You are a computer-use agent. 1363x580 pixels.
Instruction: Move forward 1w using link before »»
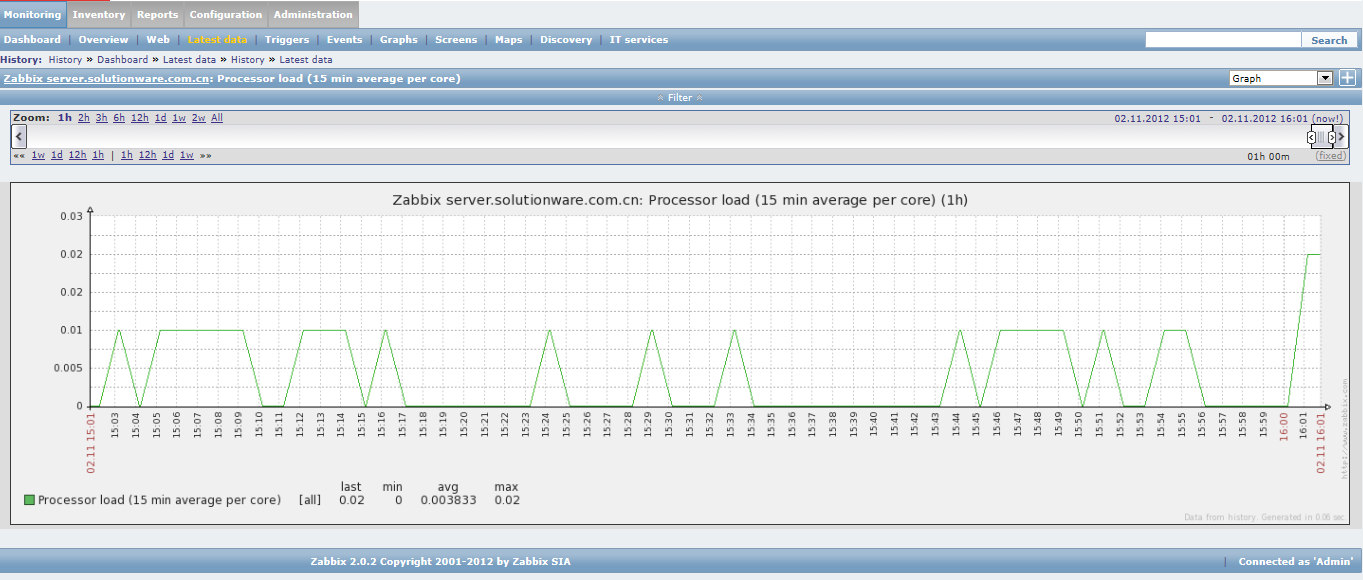click(187, 155)
